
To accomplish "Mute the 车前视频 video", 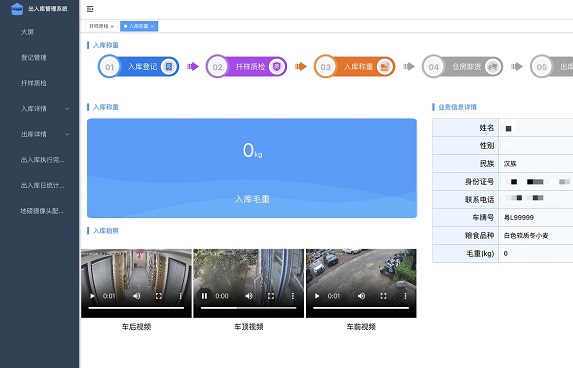I will pos(361,296).
